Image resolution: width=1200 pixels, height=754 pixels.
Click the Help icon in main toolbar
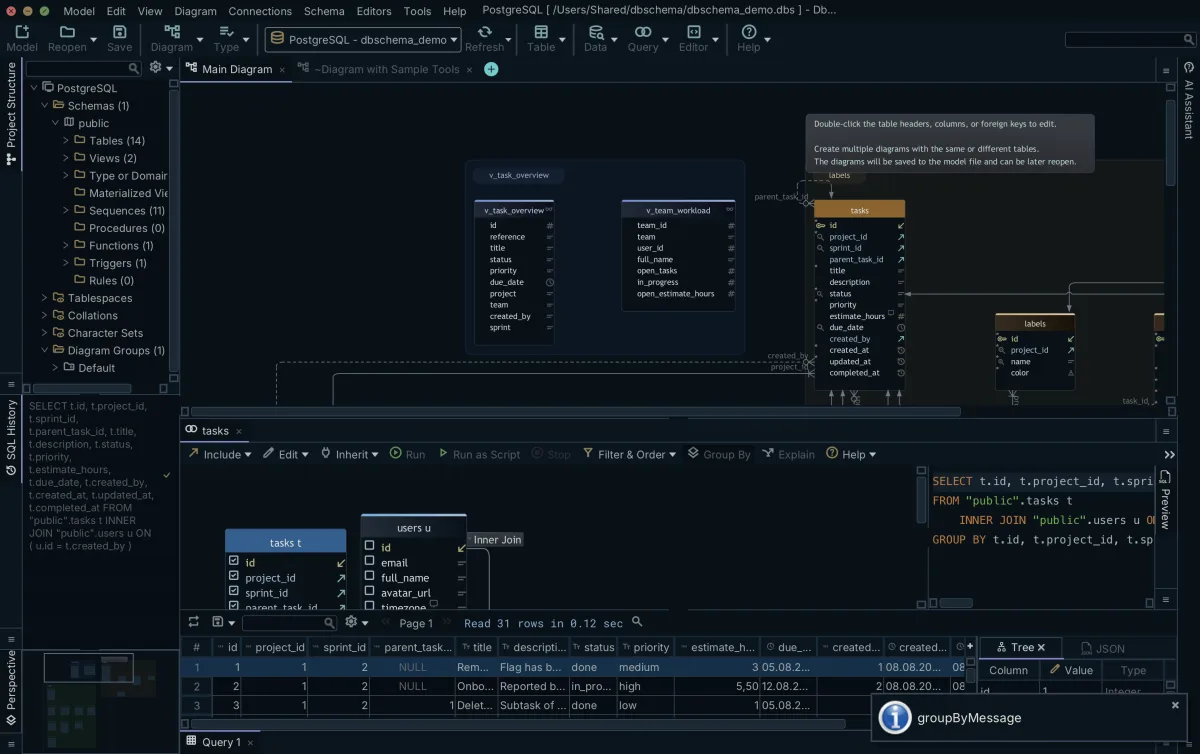(748, 33)
